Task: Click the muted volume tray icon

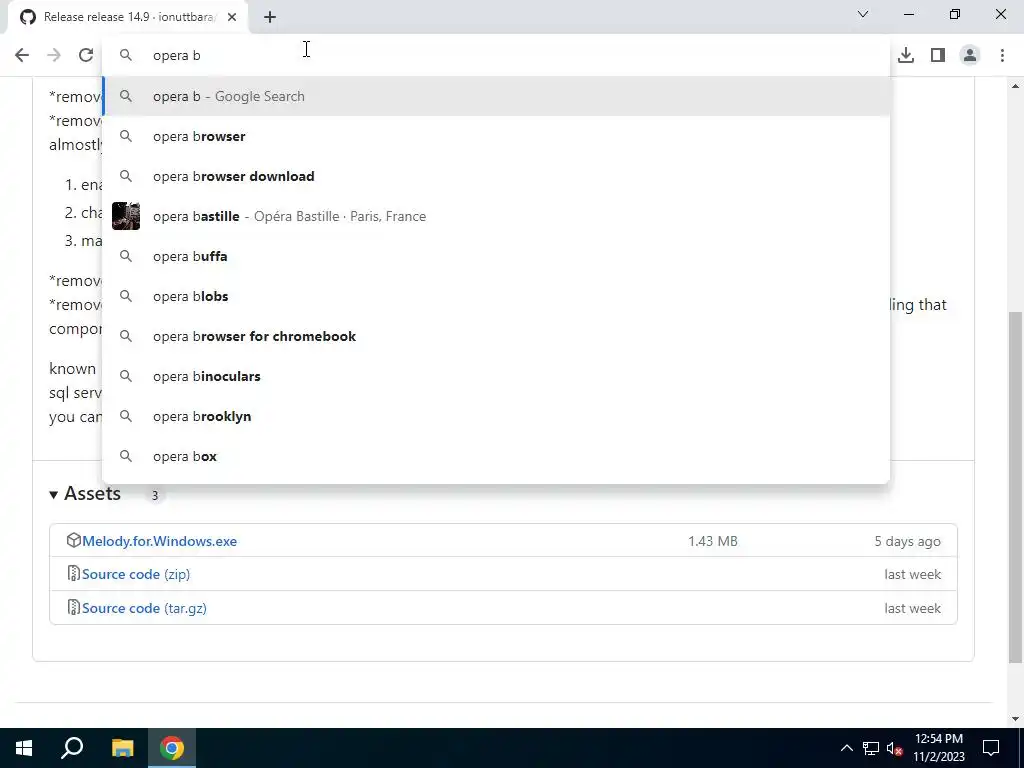Action: (x=894, y=748)
